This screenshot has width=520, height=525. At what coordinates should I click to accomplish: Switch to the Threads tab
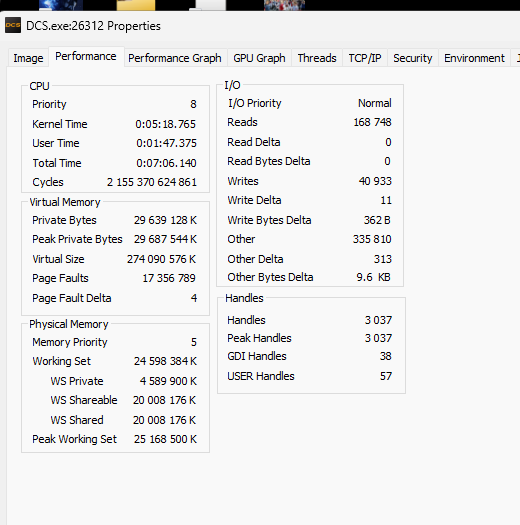click(x=317, y=58)
